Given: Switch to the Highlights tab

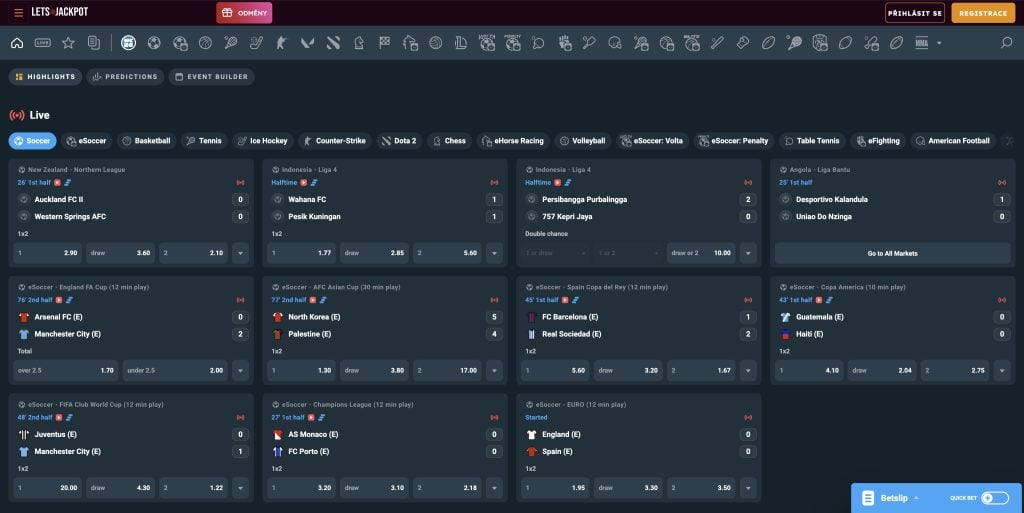Looking at the screenshot, I should pos(45,76).
